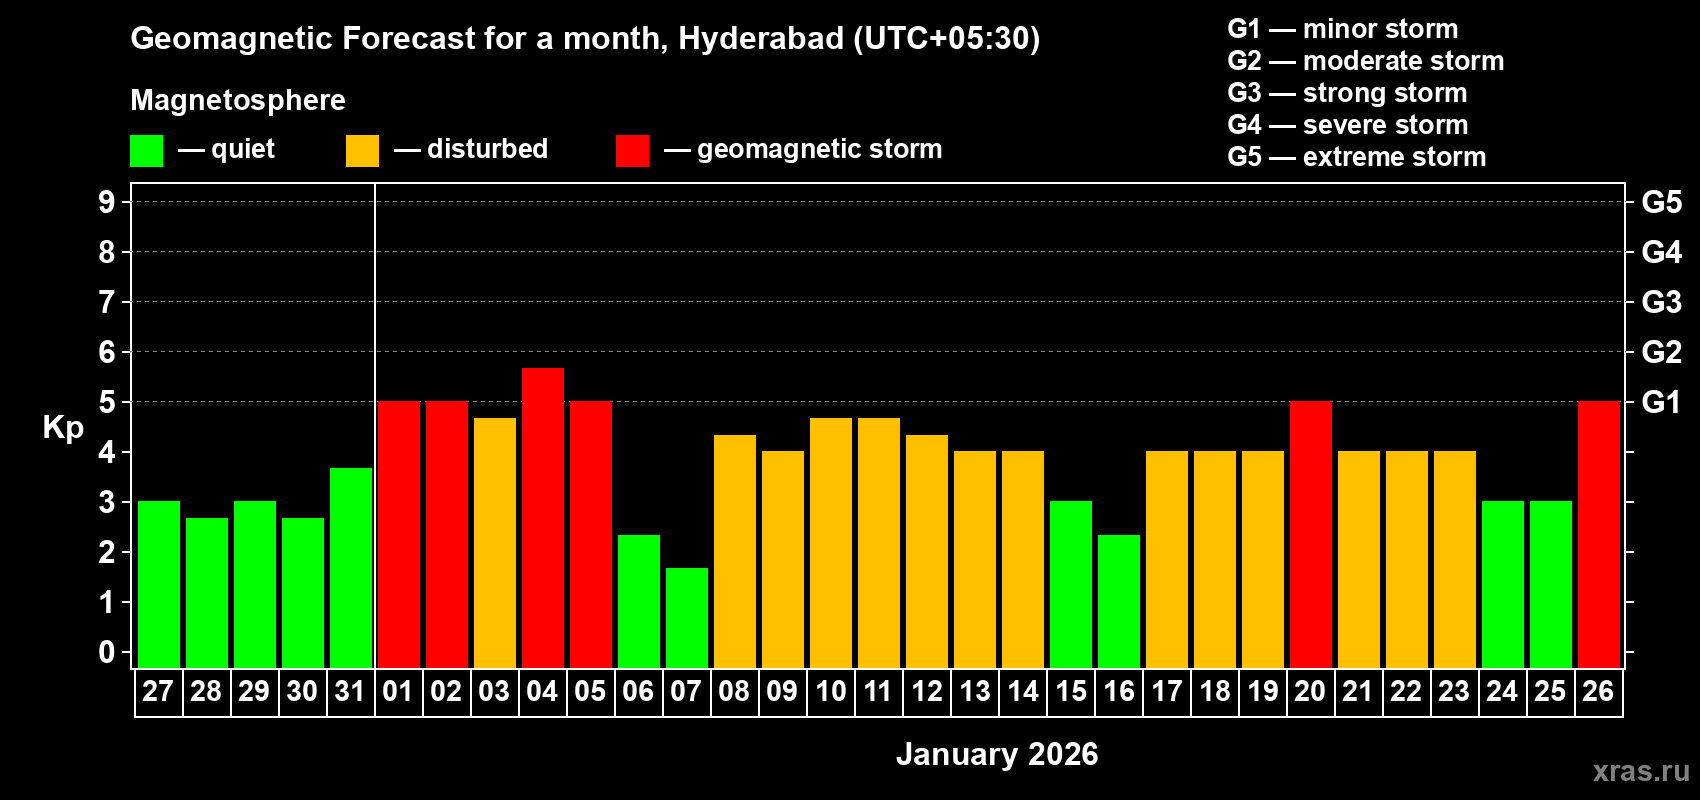Click the Kp axis value 7
The width and height of the screenshot is (1700, 800).
[x=107, y=302]
